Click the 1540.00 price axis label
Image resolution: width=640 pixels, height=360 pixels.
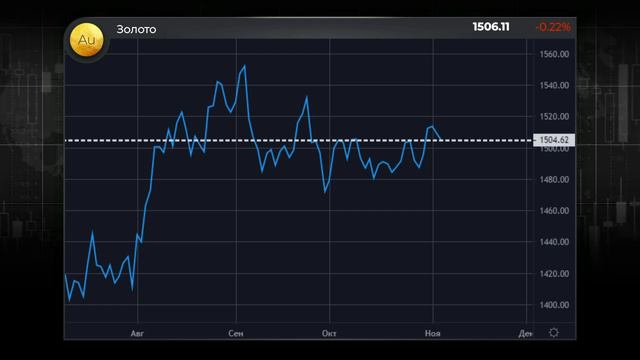point(554,85)
